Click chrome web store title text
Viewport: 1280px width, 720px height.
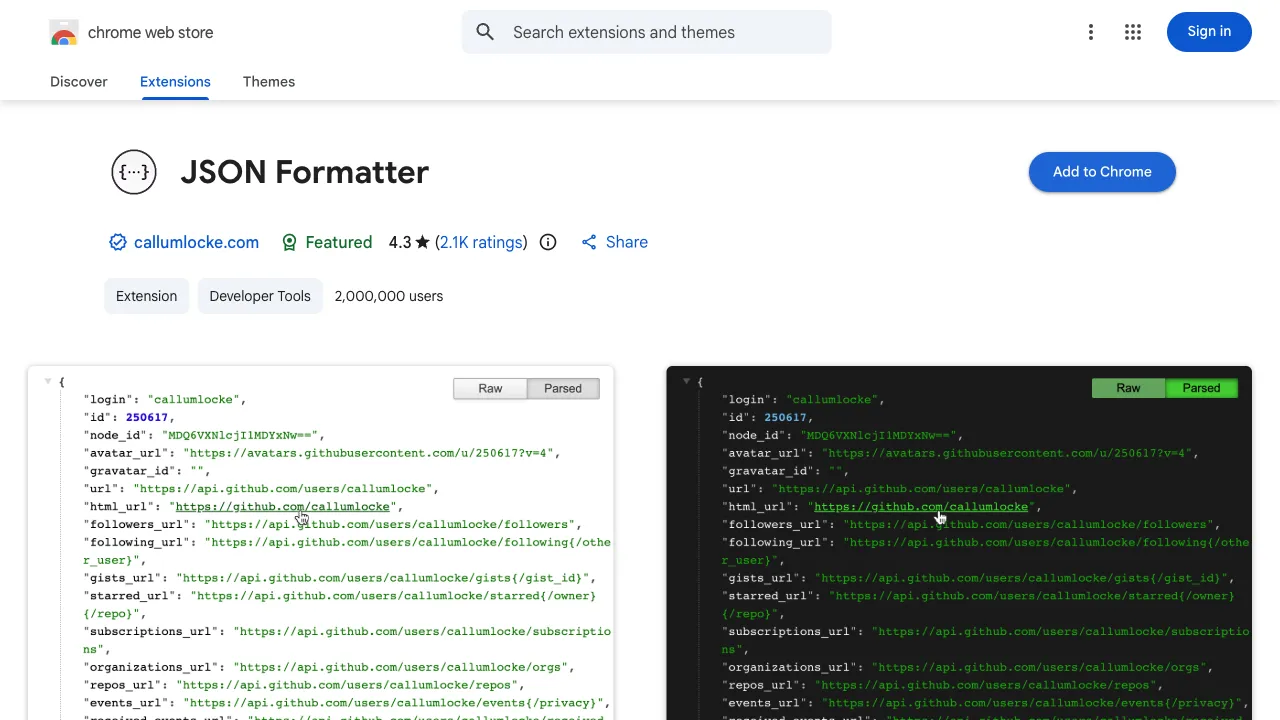point(151,33)
